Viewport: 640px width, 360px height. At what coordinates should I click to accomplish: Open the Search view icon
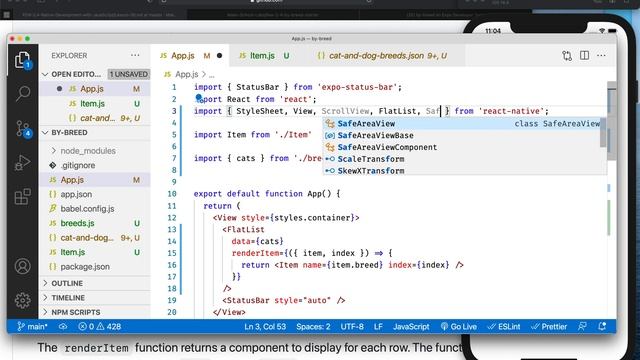(22, 93)
